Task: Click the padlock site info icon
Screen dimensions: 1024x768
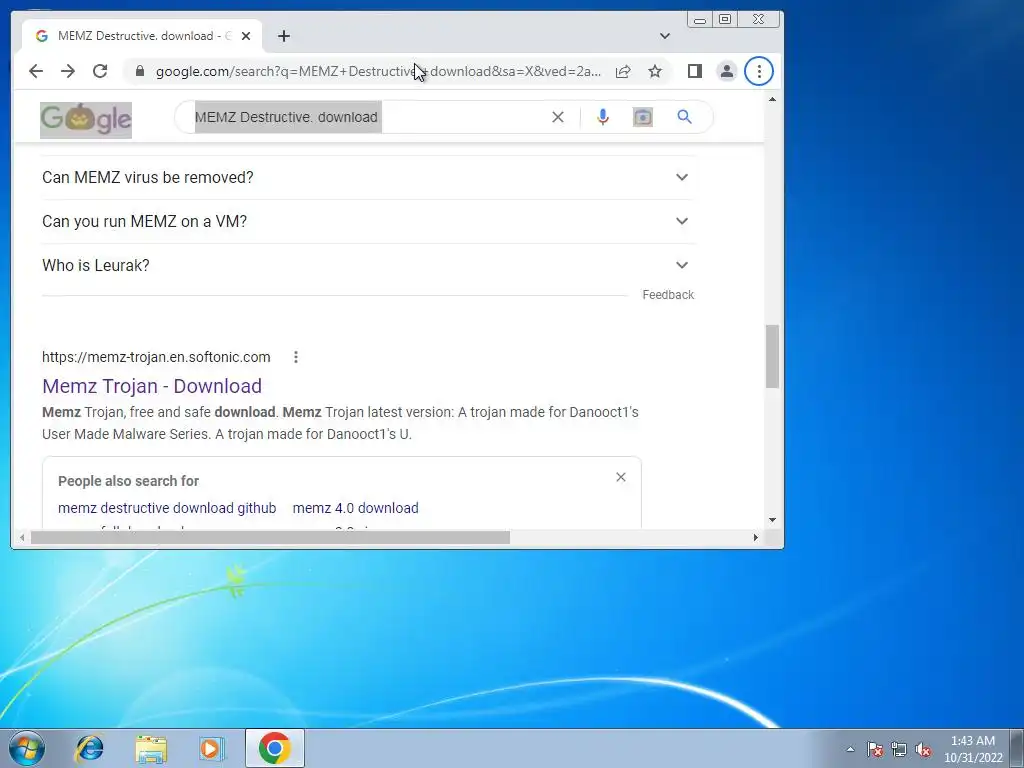Action: pyautogui.click(x=140, y=71)
